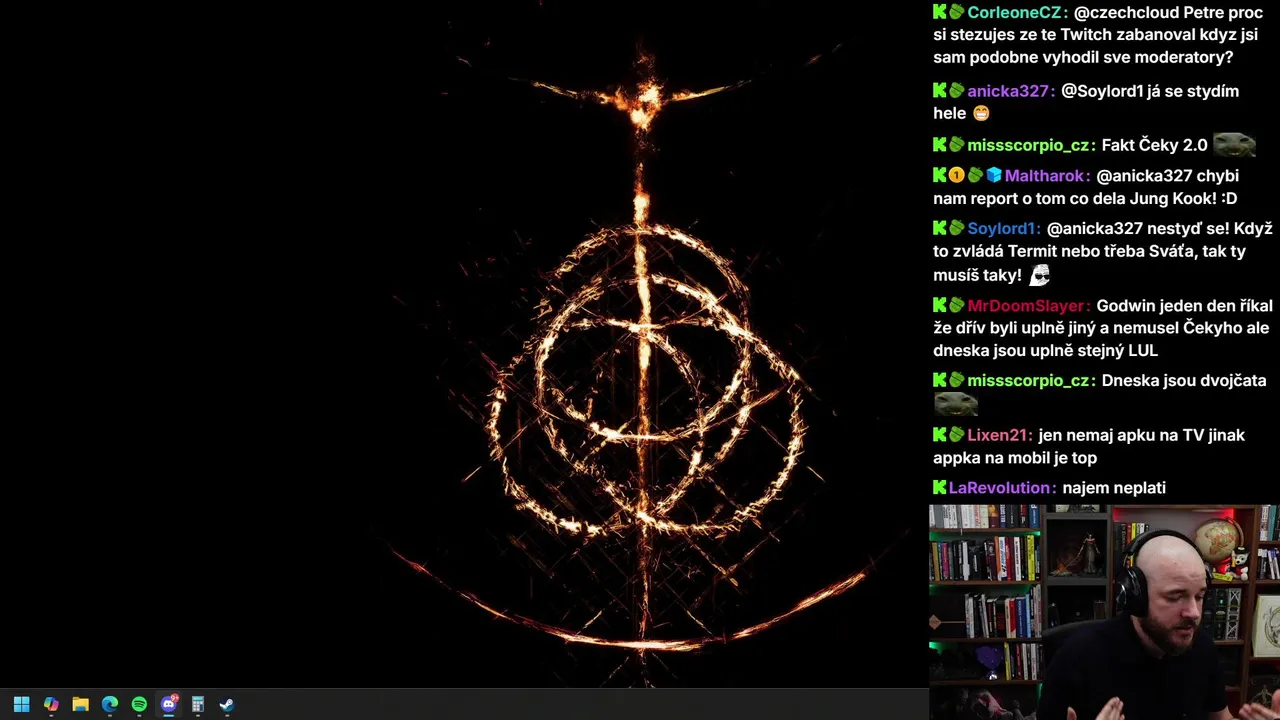Click the emote below 'Dneska jsou dvojčata'

tap(955, 404)
